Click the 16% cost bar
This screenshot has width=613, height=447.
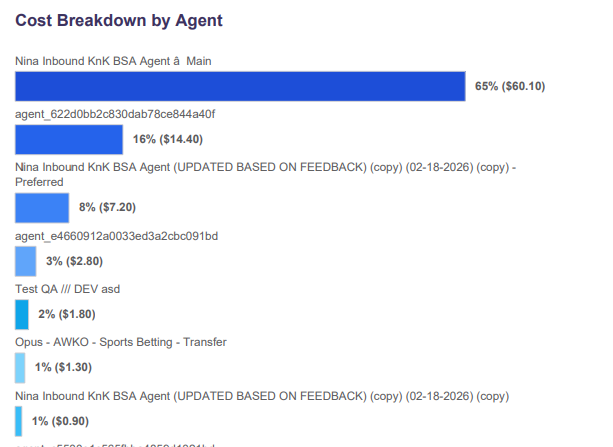pos(68,139)
